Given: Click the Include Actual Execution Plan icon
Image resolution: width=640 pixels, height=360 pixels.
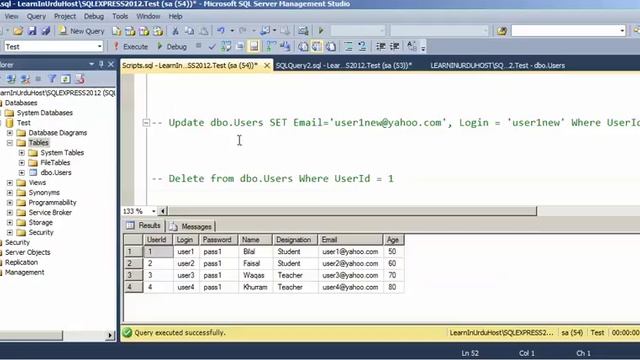Looking at the screenshot, I should pos(271,47).
